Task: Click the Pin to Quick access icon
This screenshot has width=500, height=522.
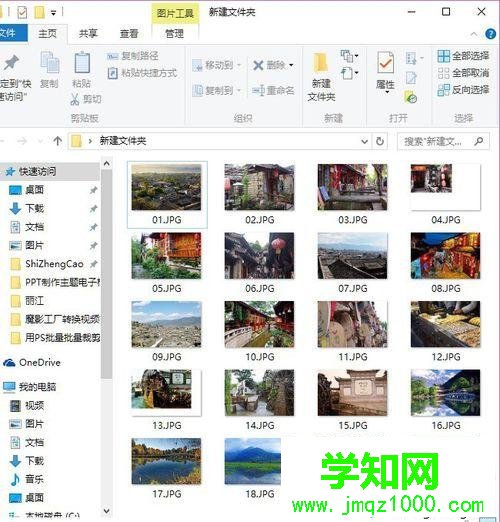Action: 11,63
